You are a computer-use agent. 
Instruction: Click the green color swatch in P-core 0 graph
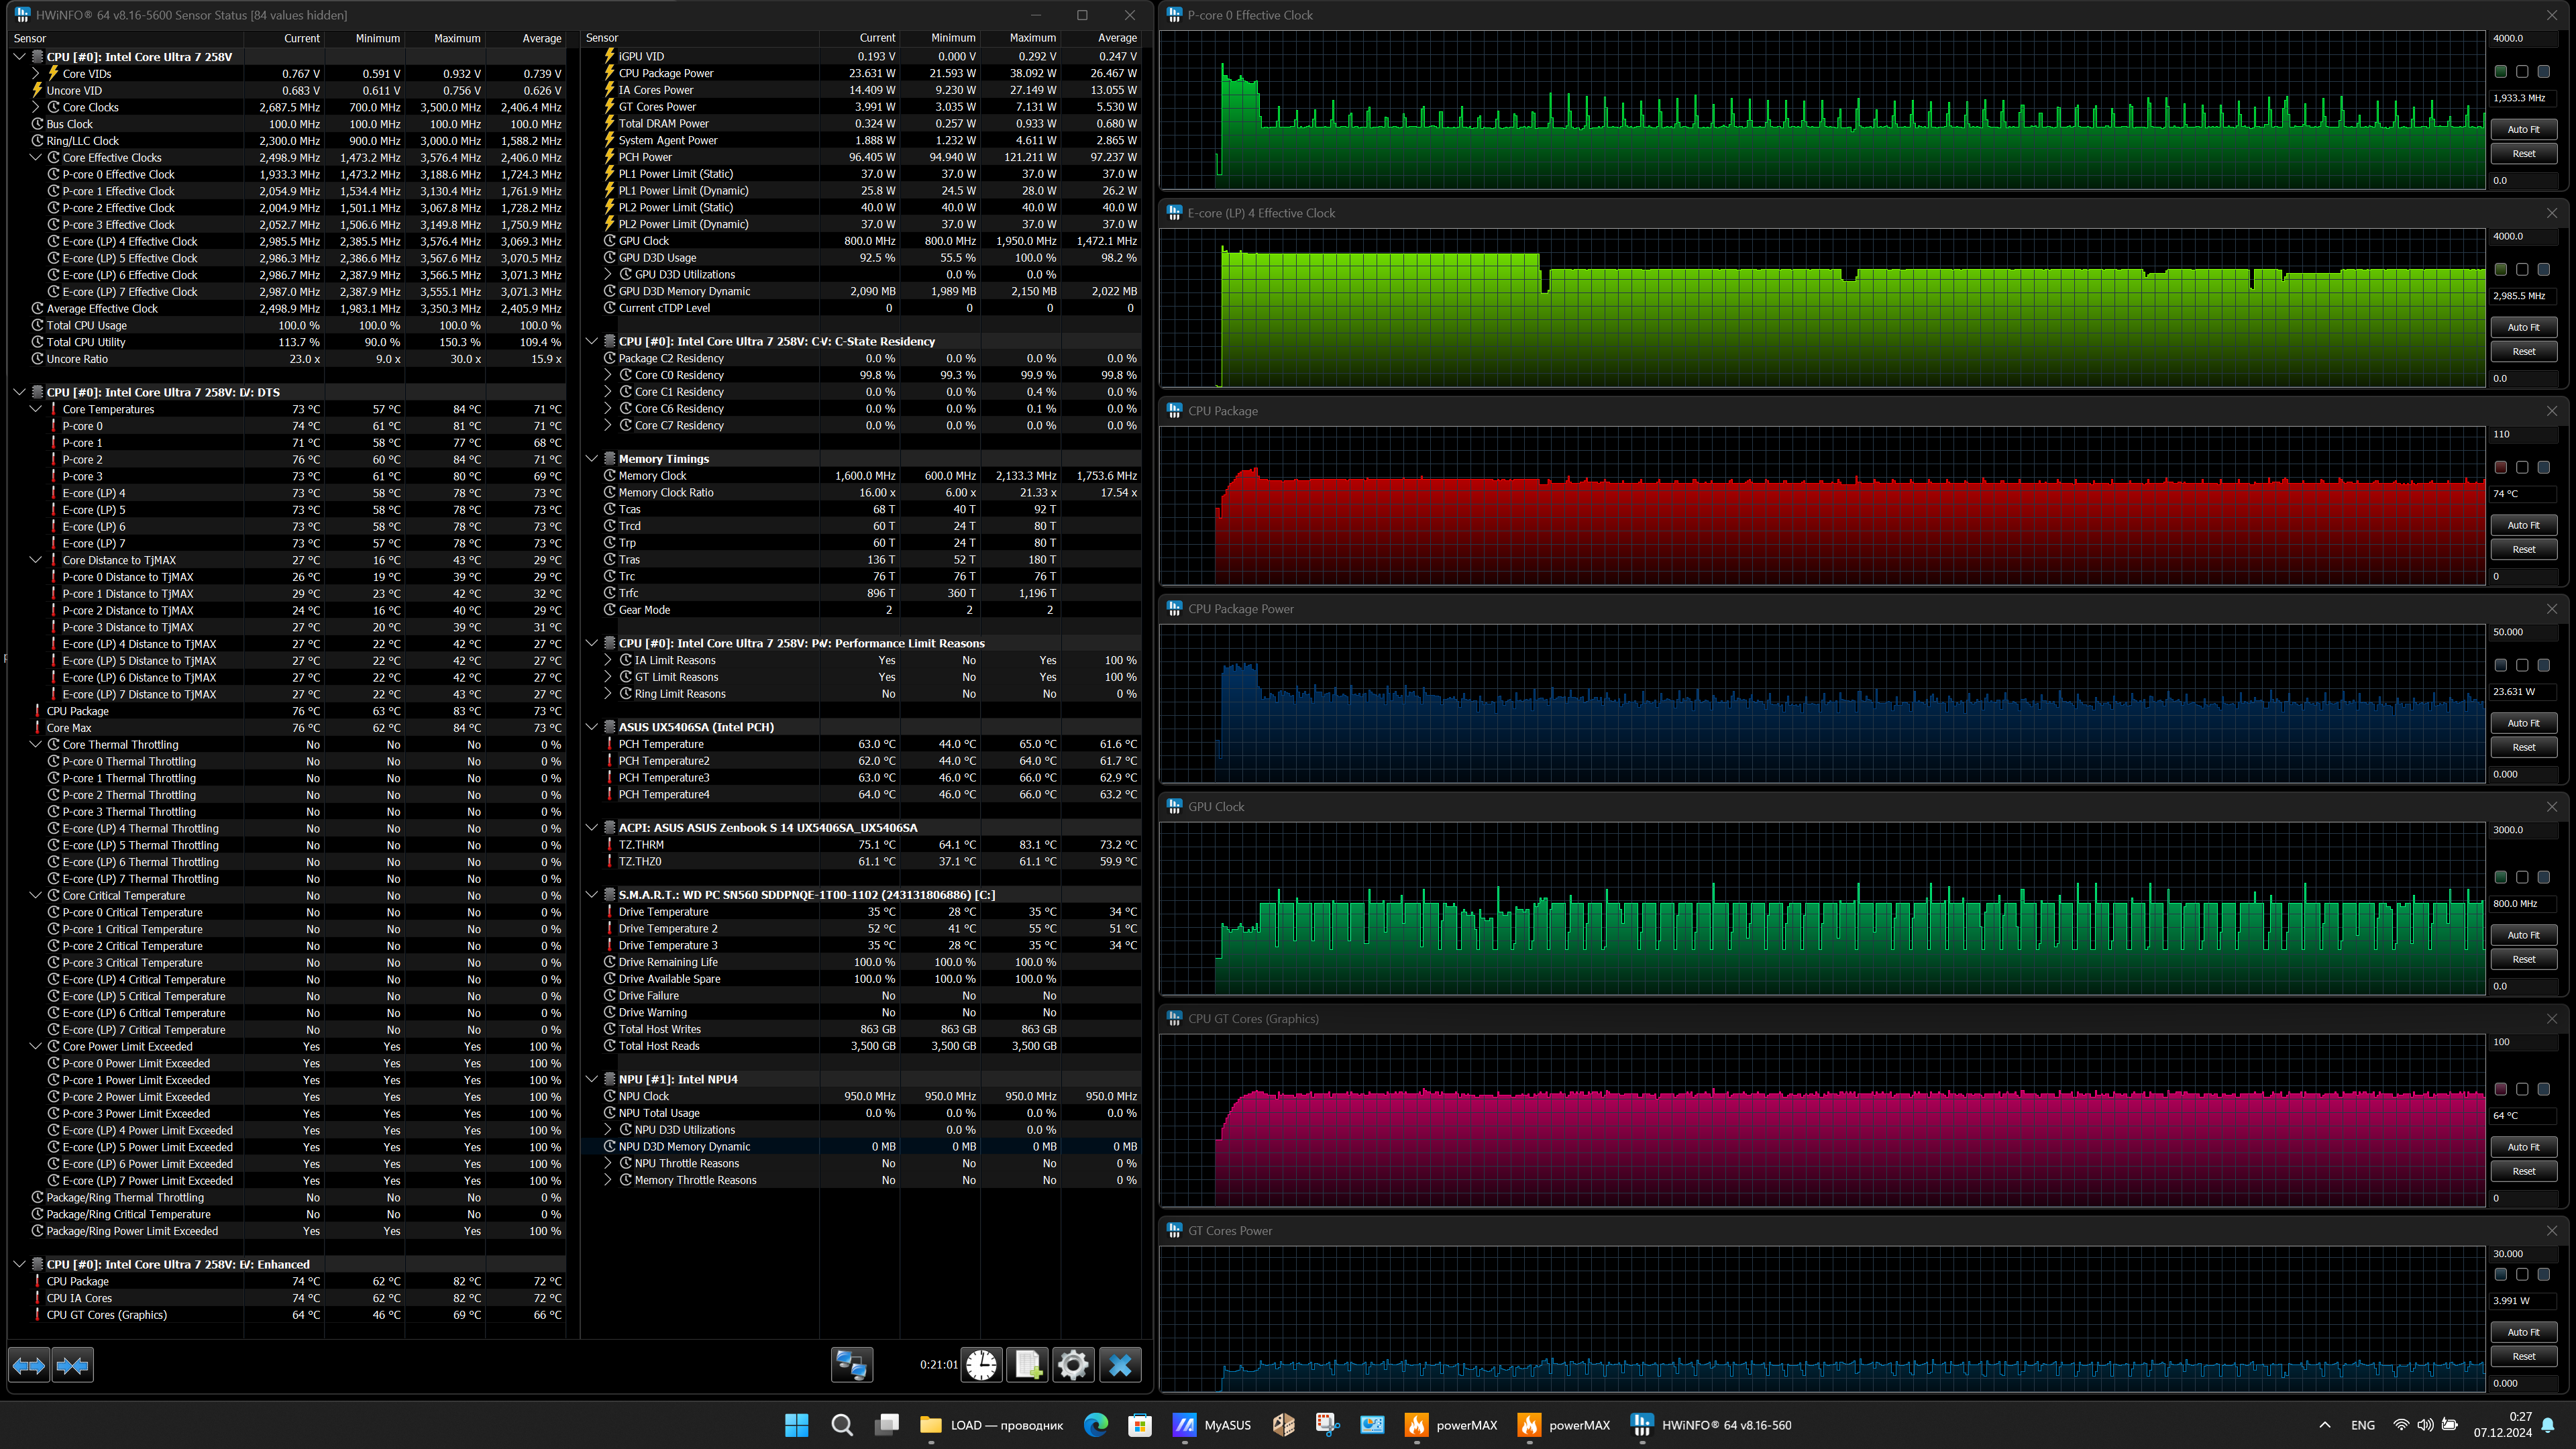coord(2500,72)
